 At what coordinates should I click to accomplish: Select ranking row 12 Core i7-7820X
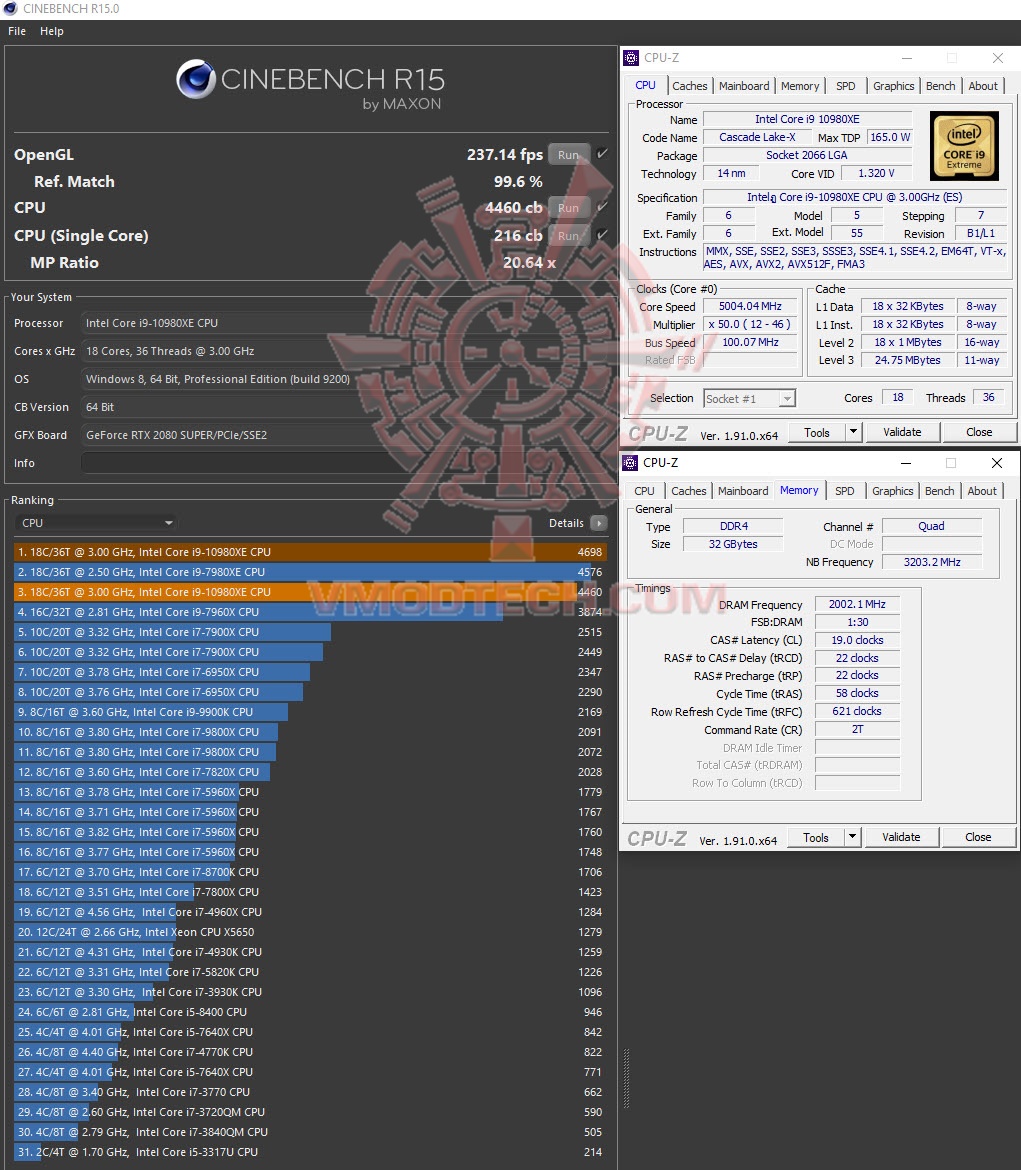tap(310, 772)
